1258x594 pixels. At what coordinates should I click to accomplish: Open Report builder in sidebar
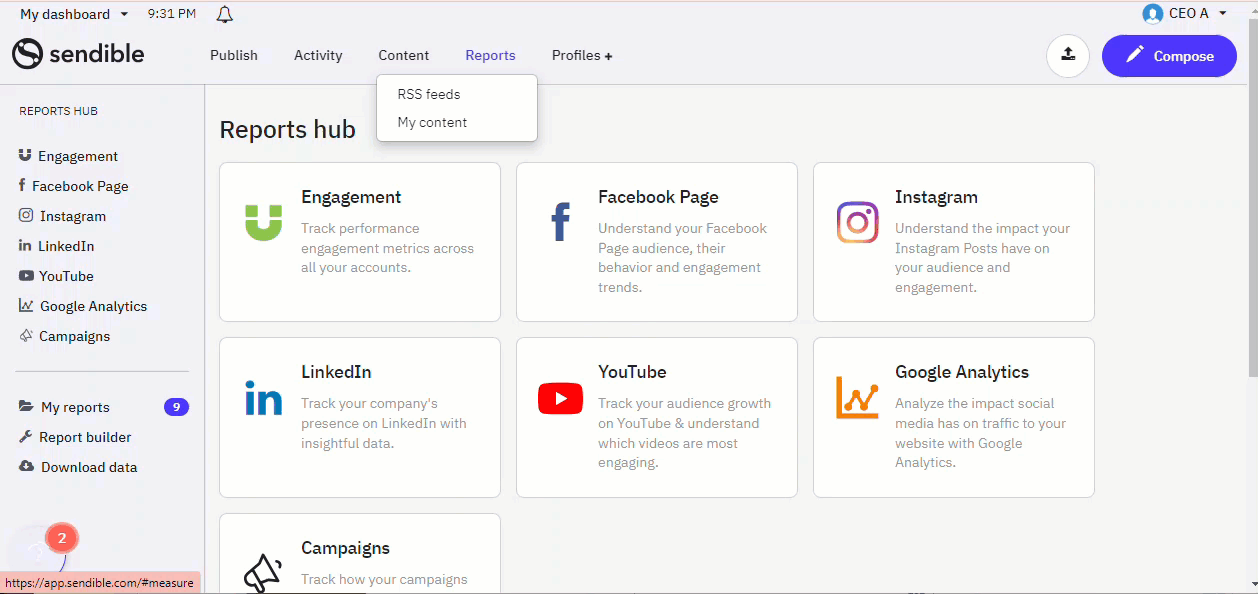(85, 437)
